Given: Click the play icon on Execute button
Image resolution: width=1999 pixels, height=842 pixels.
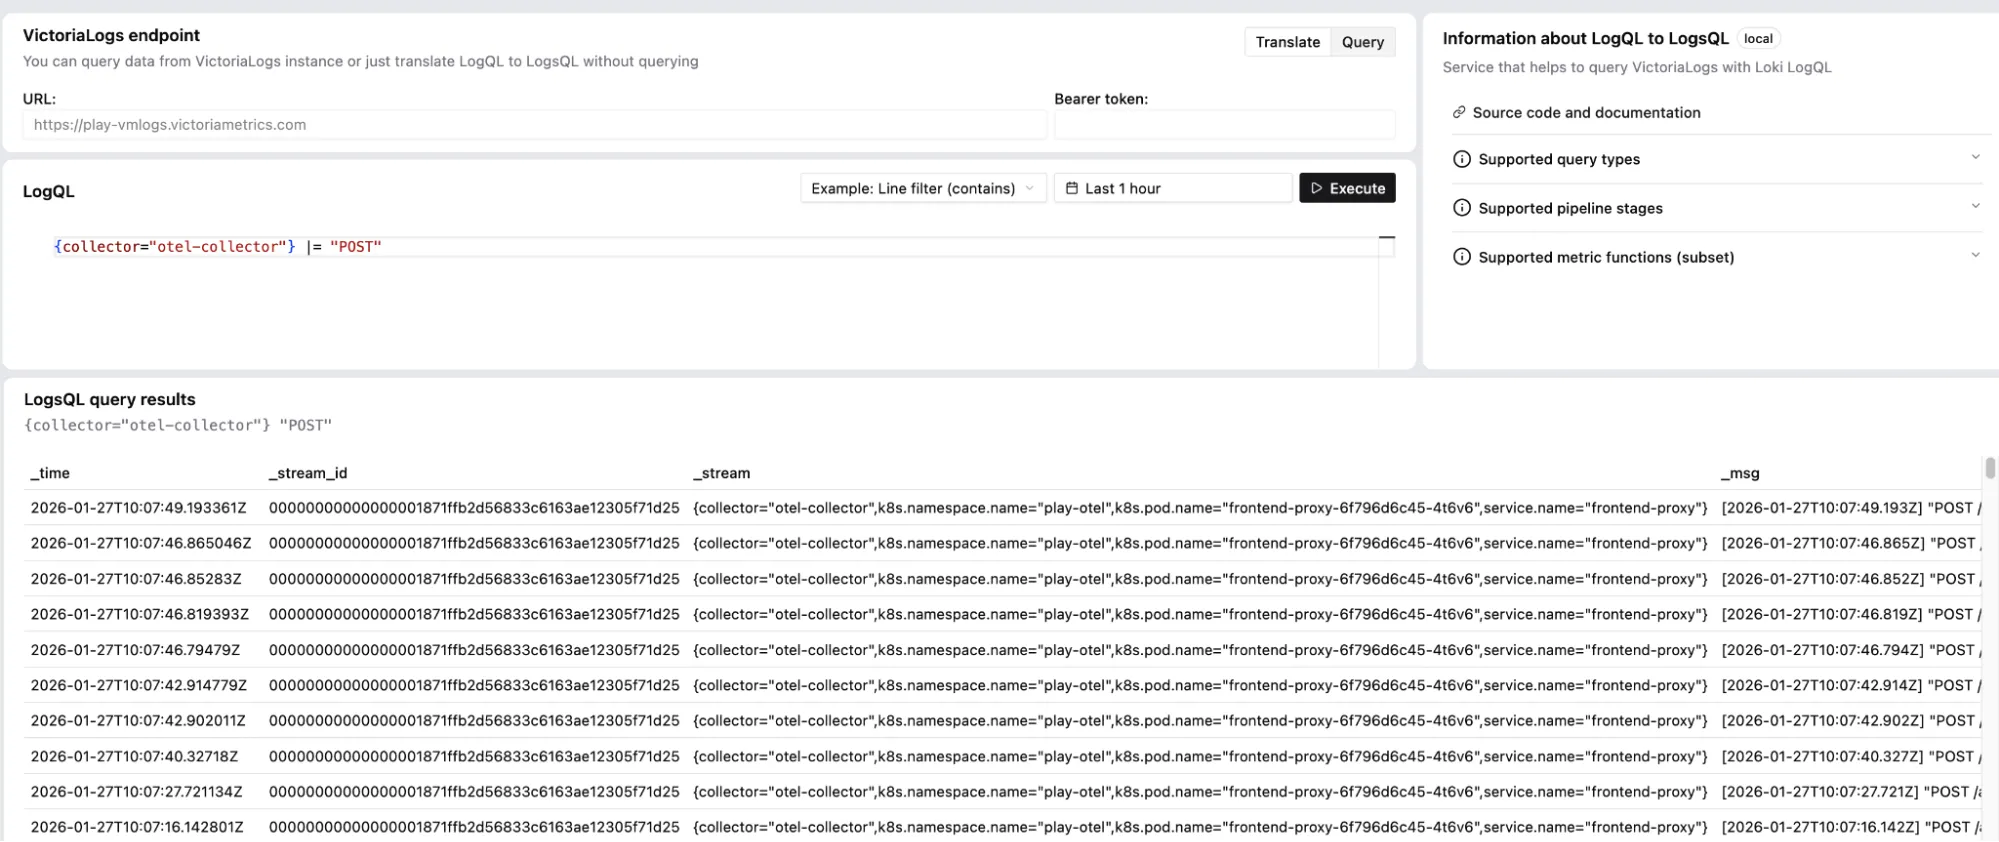Looking at the screenshot, I should [x=1316, y=189].
